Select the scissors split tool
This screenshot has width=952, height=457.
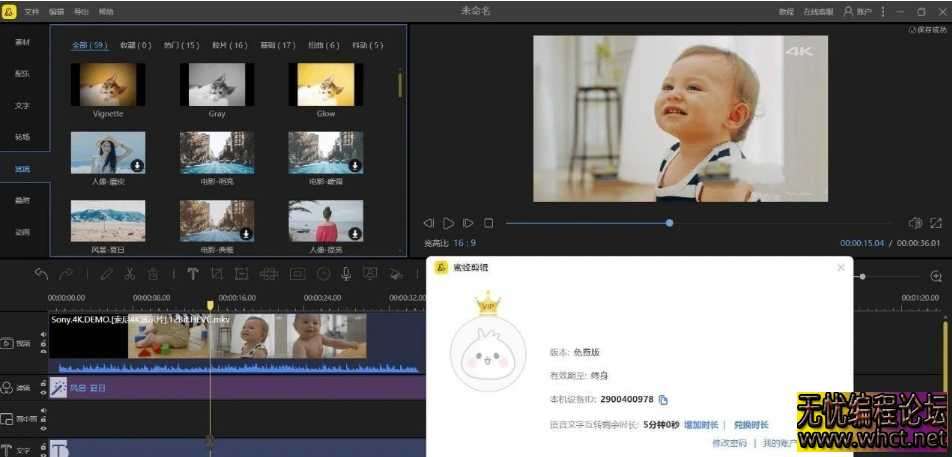click(129, 274)
